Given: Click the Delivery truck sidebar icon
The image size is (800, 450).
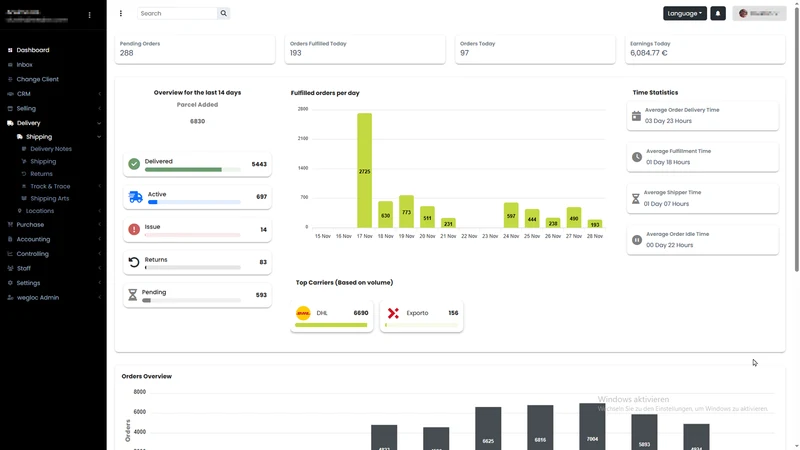Looking at the screenshot, I should [x=10, y=123].
